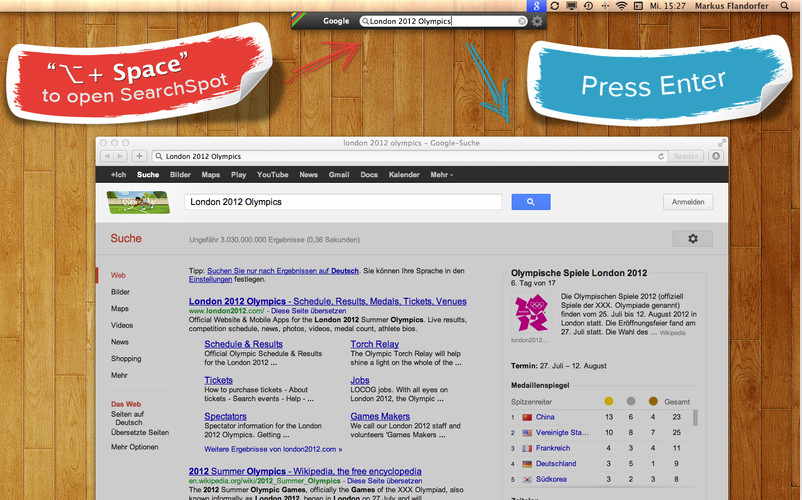
Task: Clear the SearchSpot search field
Action: [x=522, y=21]
